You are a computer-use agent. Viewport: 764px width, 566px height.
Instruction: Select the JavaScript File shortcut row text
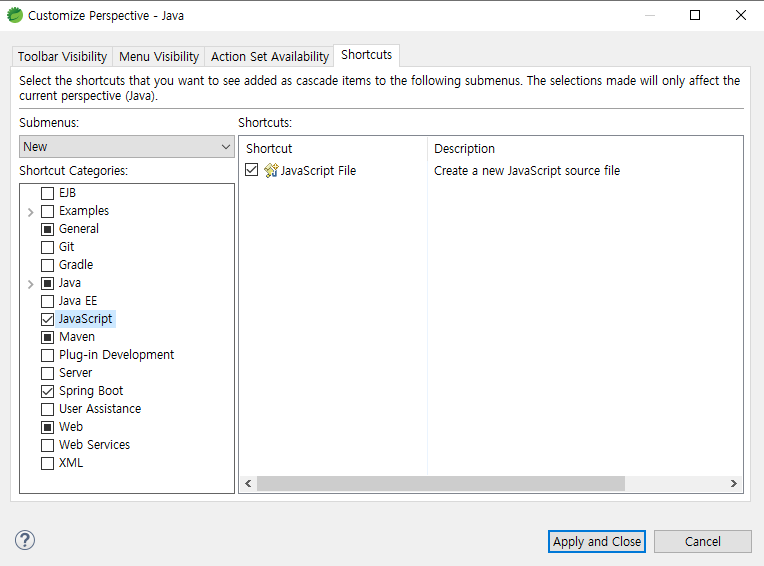(x=318, y=171)
